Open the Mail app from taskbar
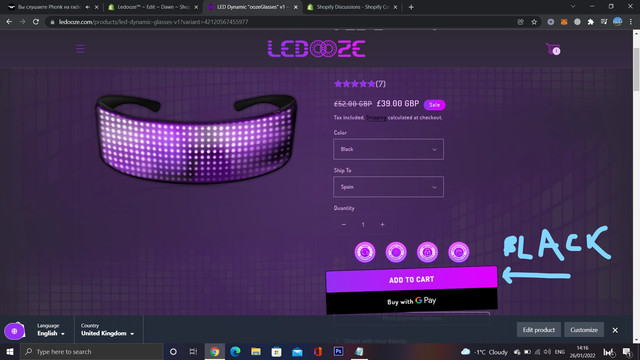 [x=297, y=351]
